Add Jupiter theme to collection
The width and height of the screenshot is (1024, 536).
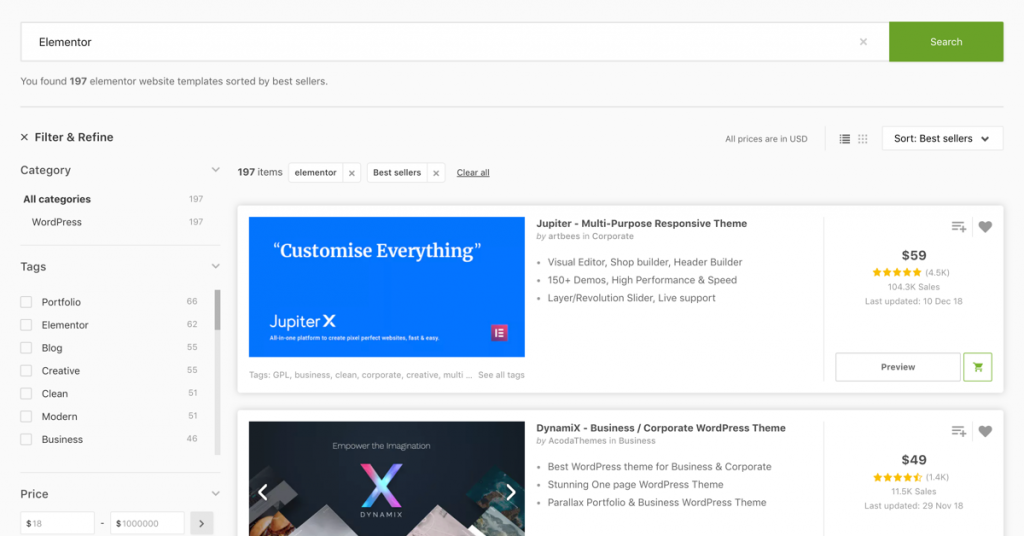coord(958,227)
